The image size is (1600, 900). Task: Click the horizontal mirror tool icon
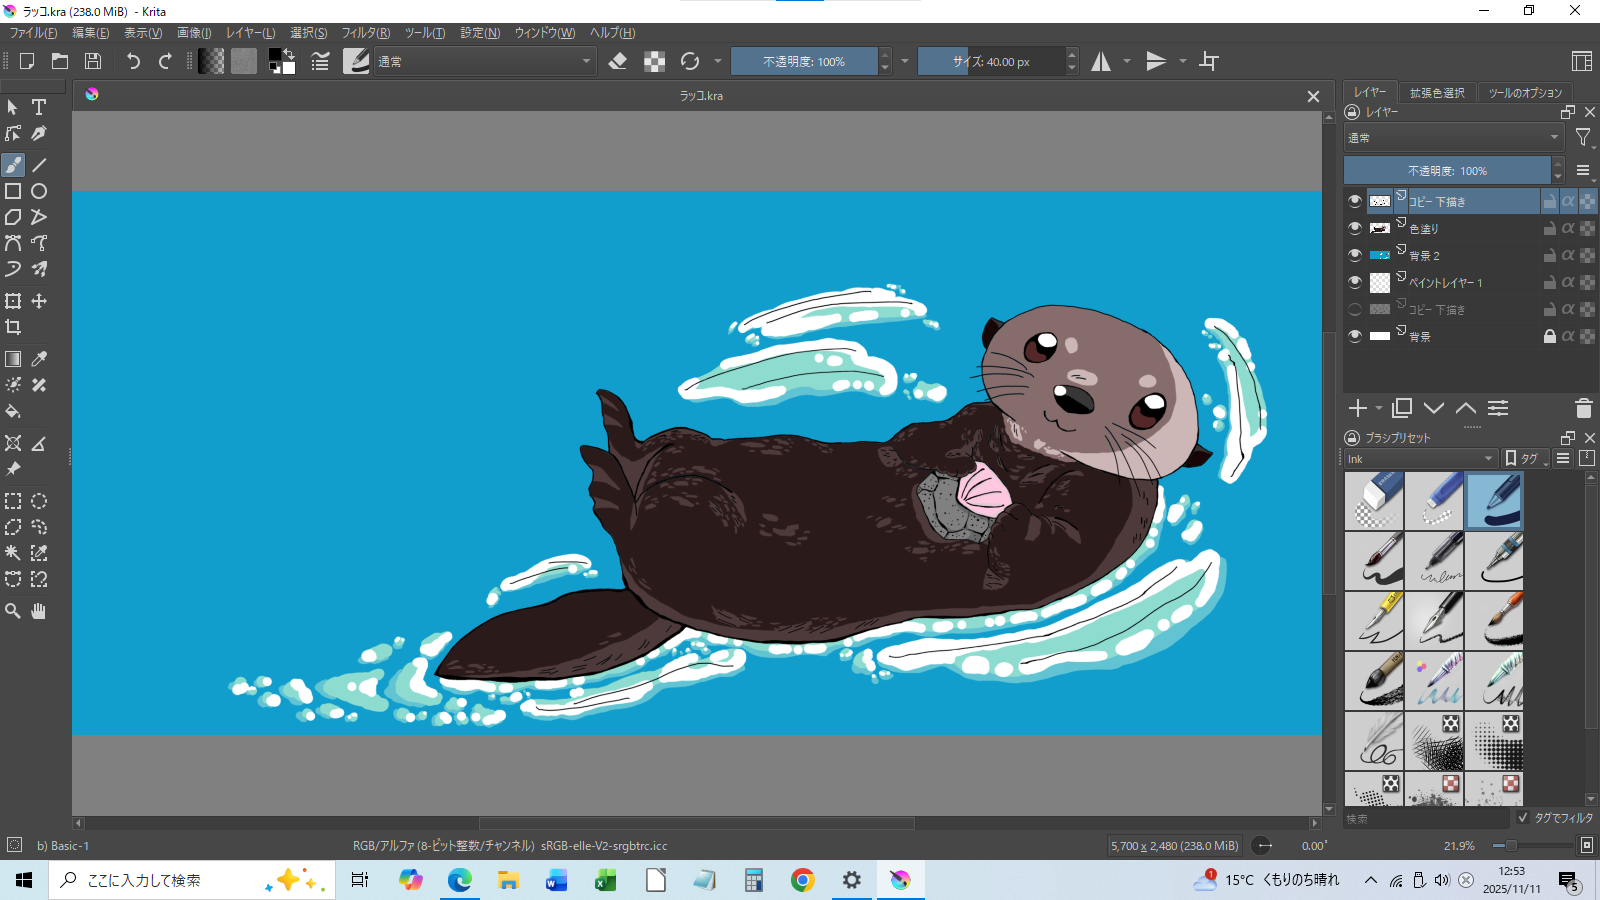[1101, 62]
